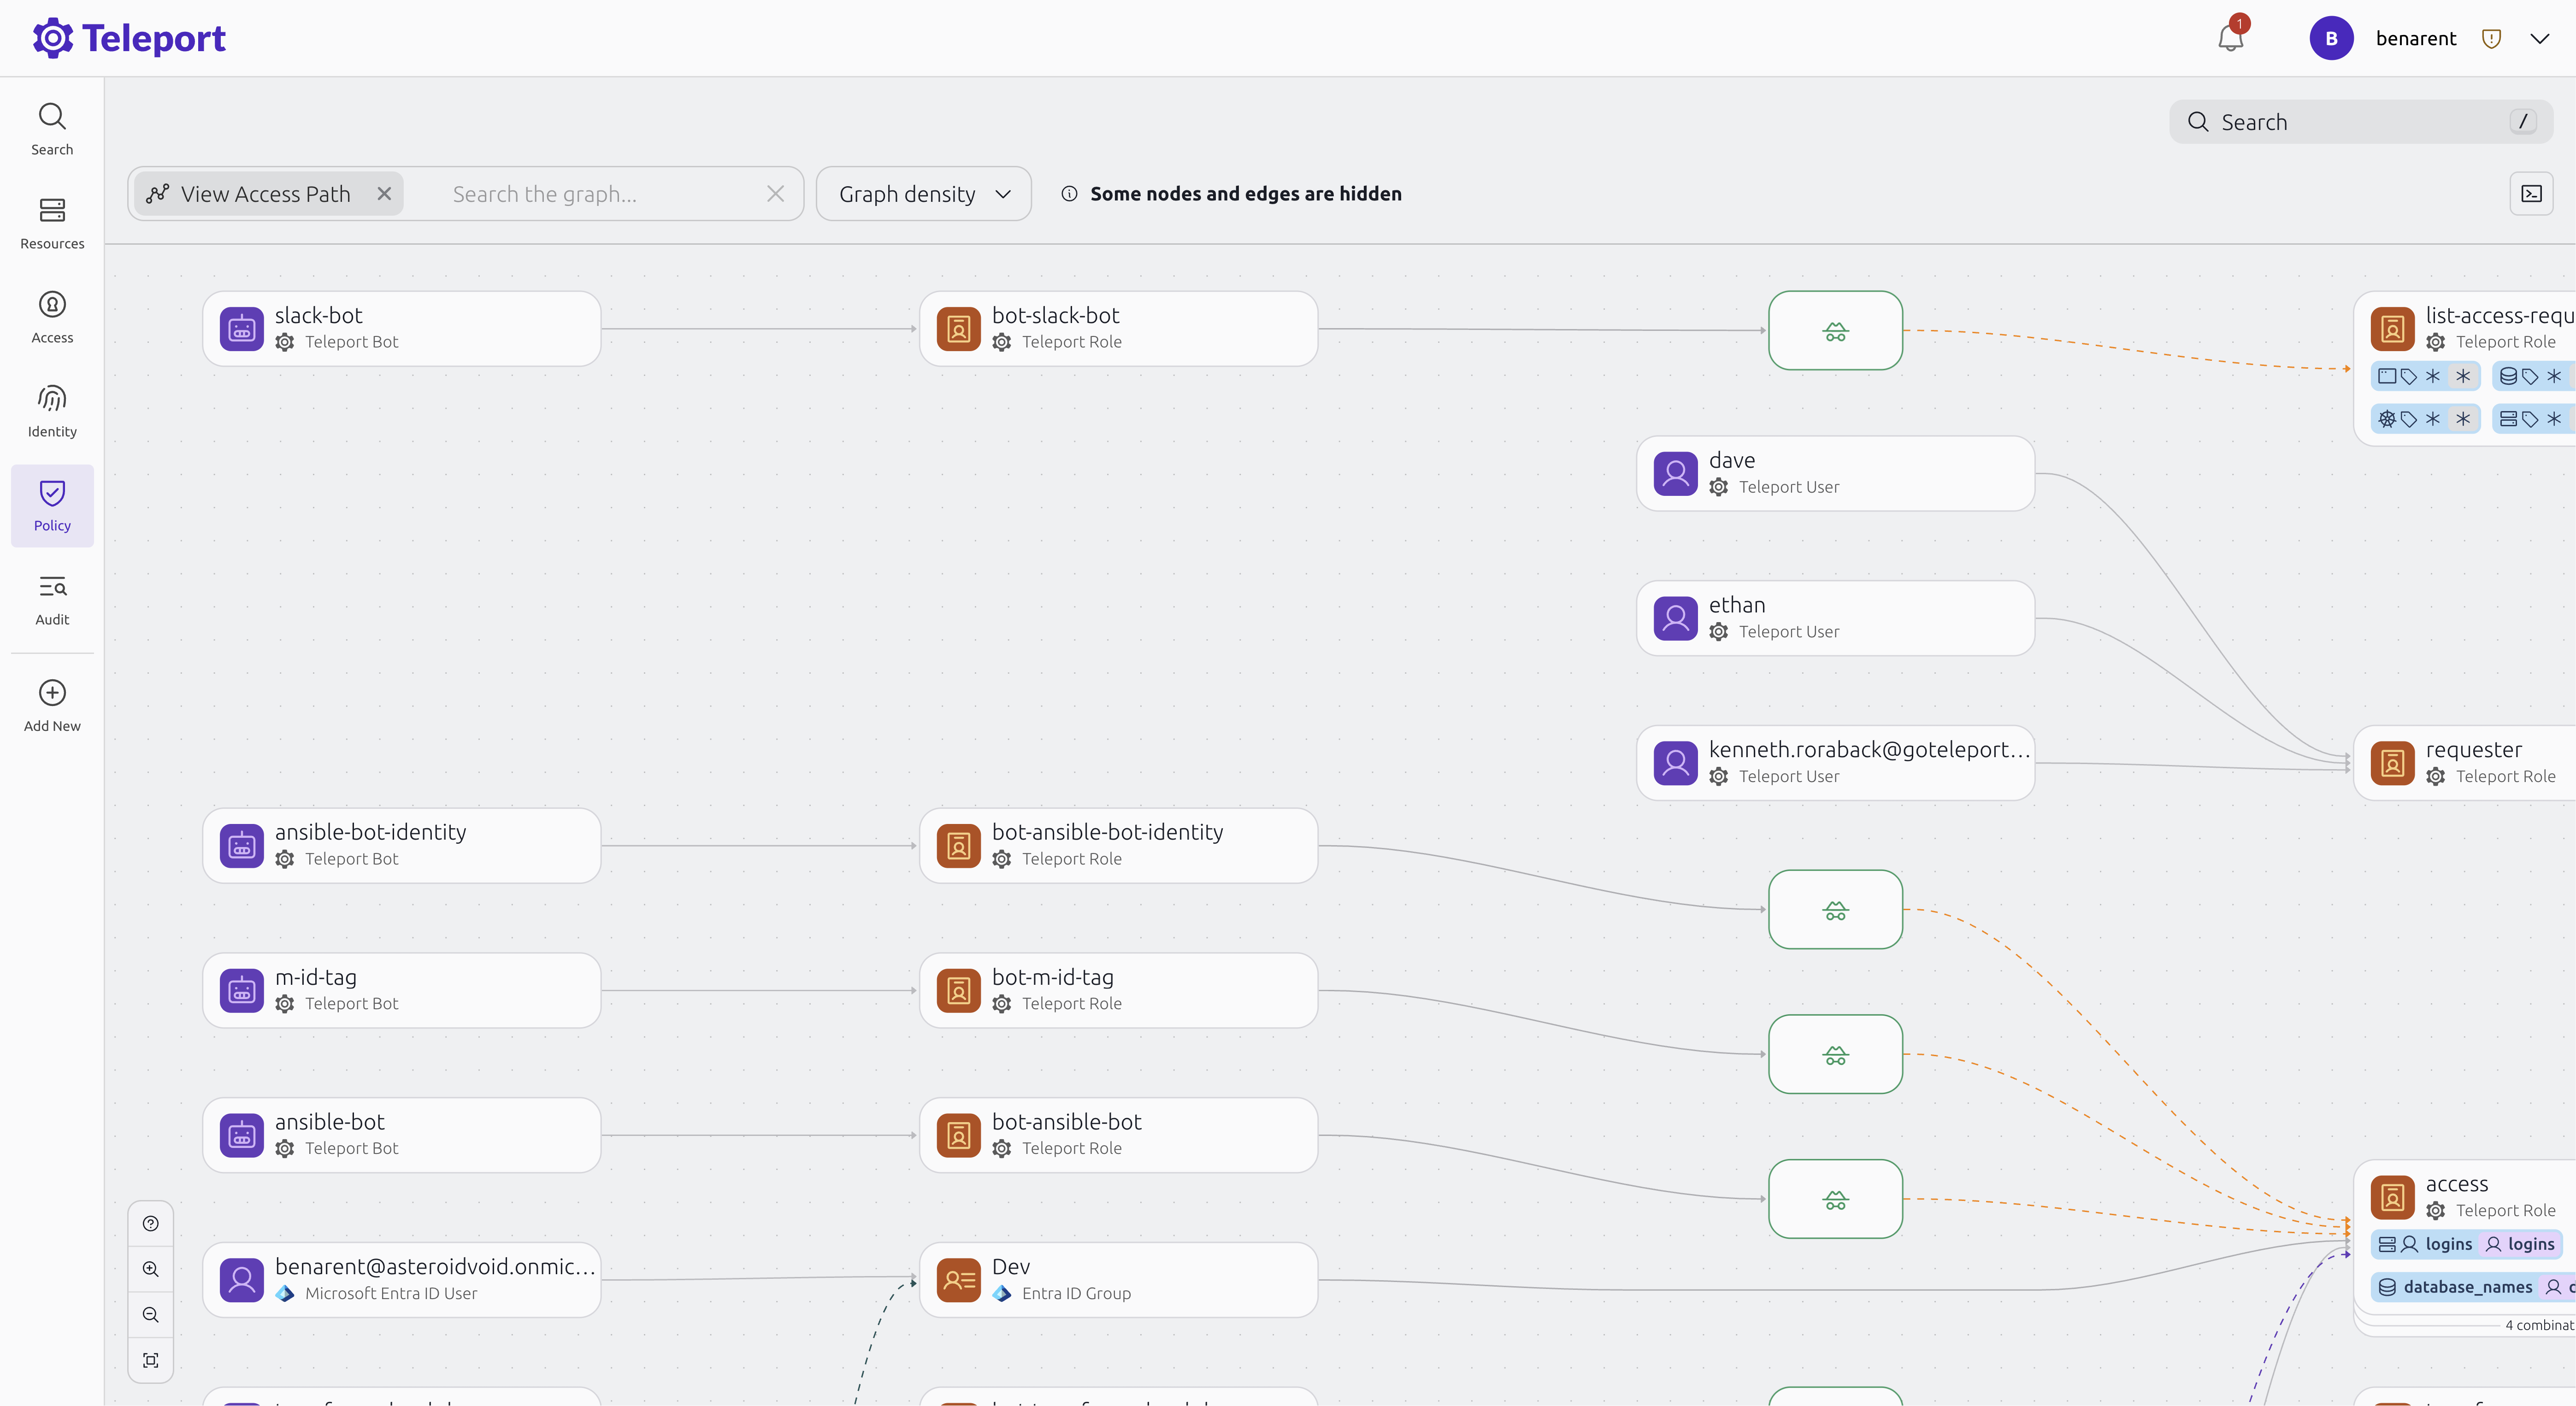Select the hidden identity node after bot-slack-bot
The image size is (2576, 1406).
[1835, 330]
